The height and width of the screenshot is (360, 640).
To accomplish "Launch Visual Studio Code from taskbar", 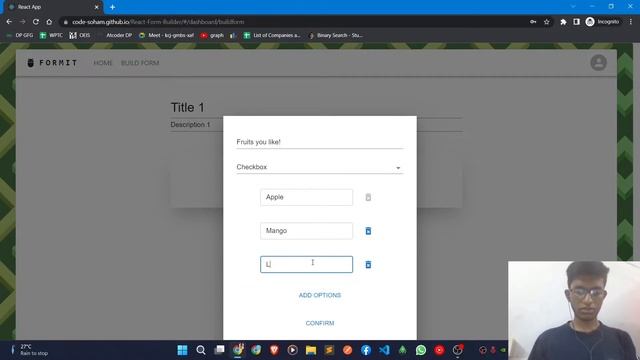I will click(384, 350).
